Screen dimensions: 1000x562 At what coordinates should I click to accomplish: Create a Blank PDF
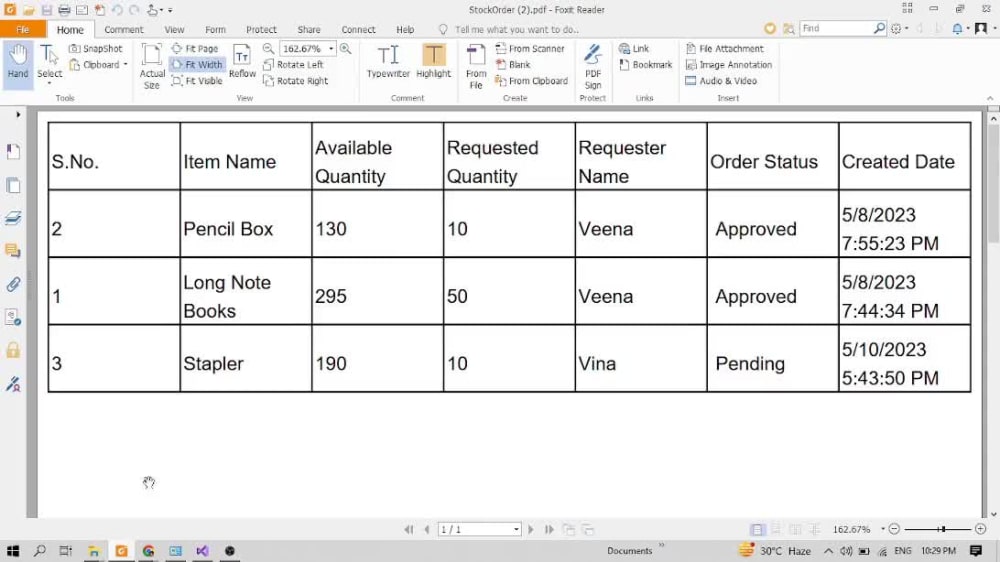[513, 64]
